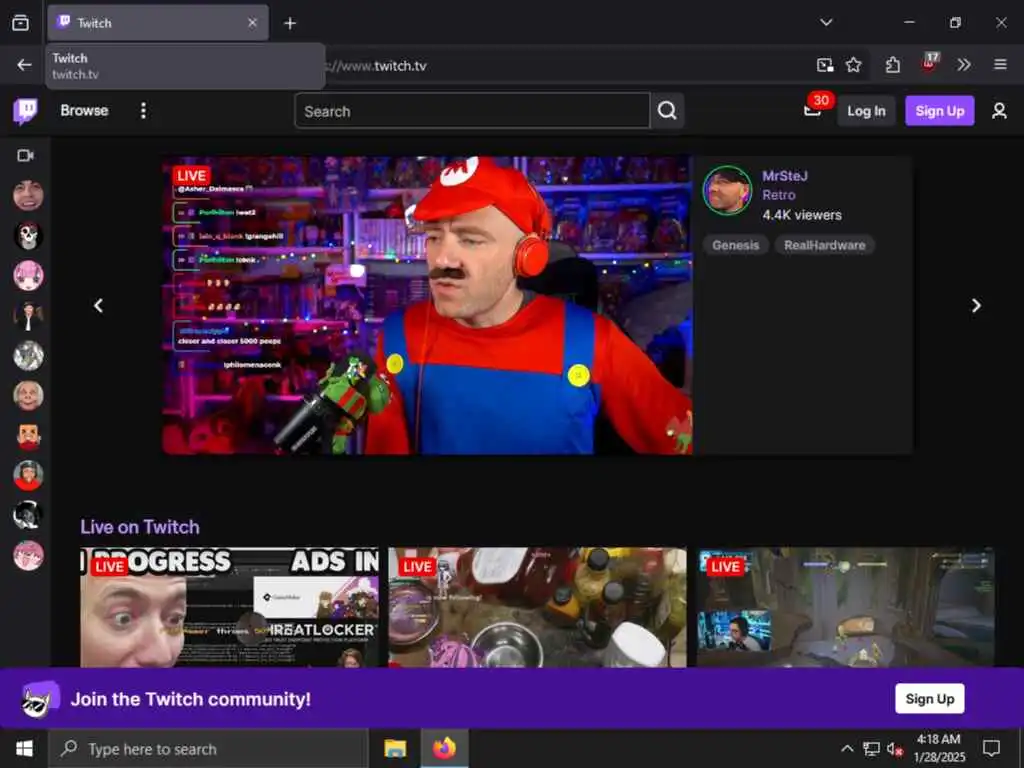Open the cooking jars live stream thumbnail

(537, 607)
